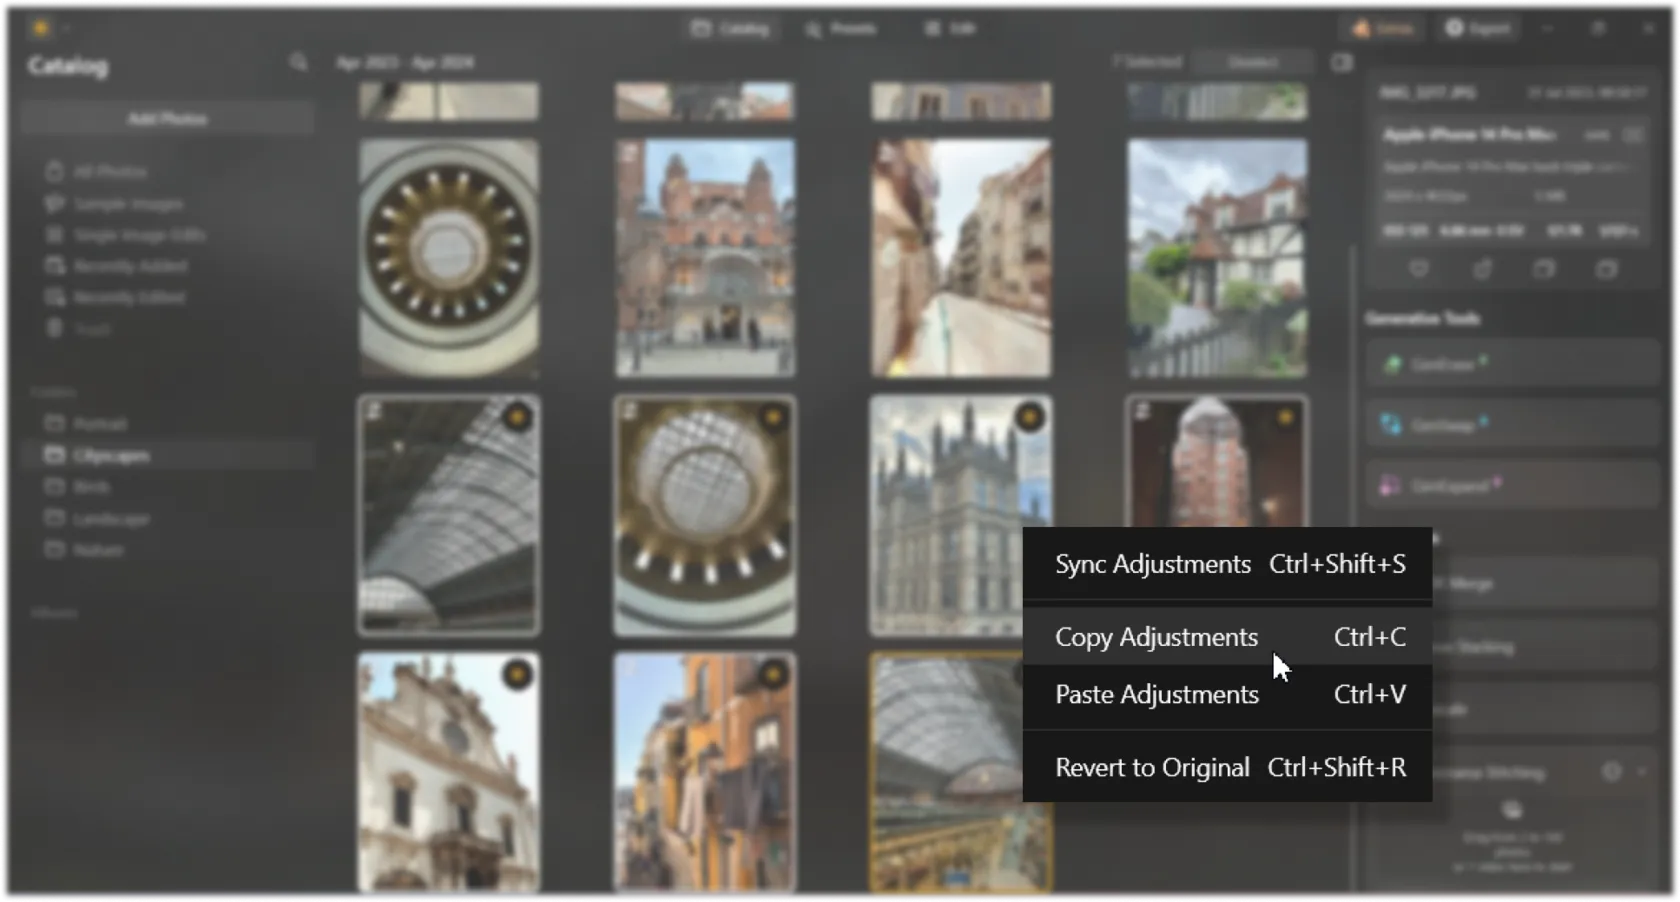Open the Cityscapes folder in sidebar

click(110, 456)
